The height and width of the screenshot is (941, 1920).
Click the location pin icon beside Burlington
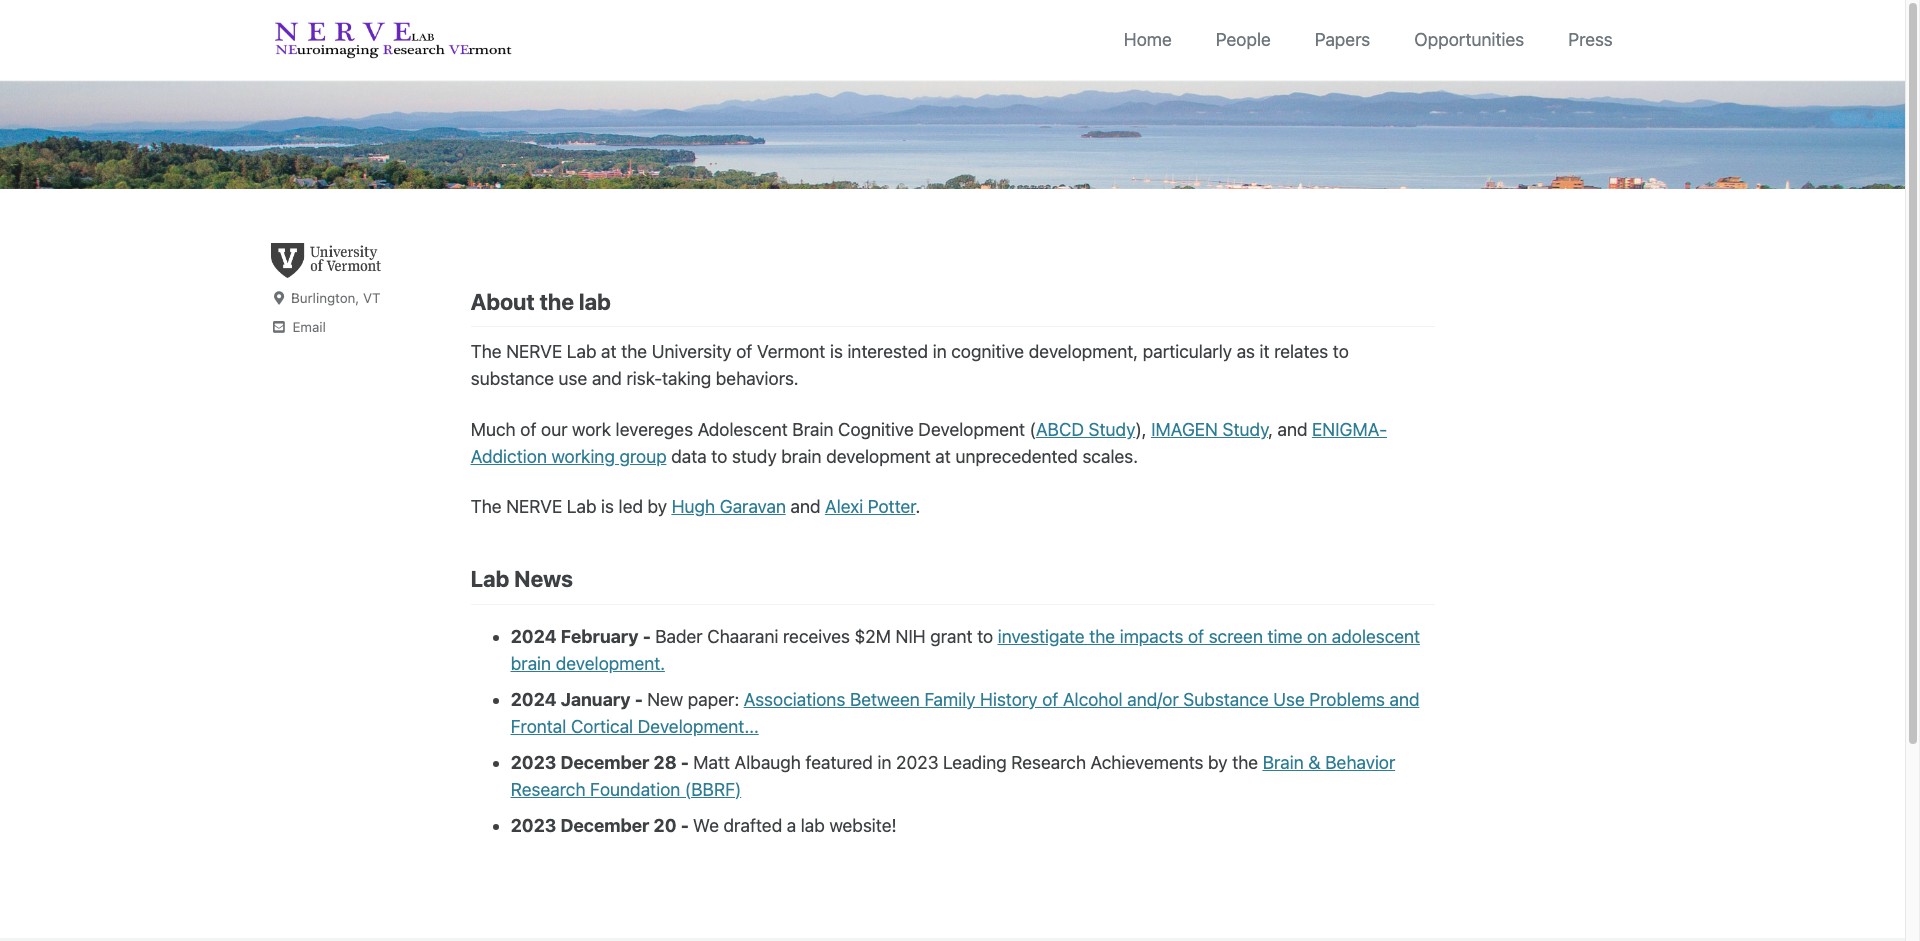(279, 298)
